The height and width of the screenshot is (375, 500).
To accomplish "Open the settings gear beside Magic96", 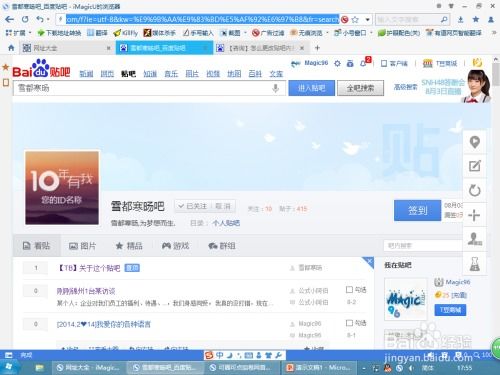I will pos(337,63).
